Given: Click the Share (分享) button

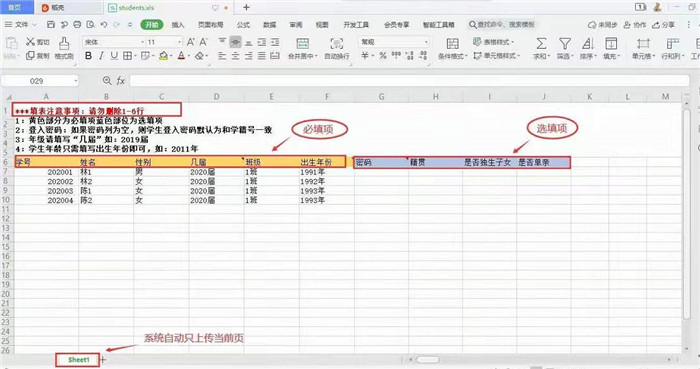Looking at the screenshot, I should (663, 25).
